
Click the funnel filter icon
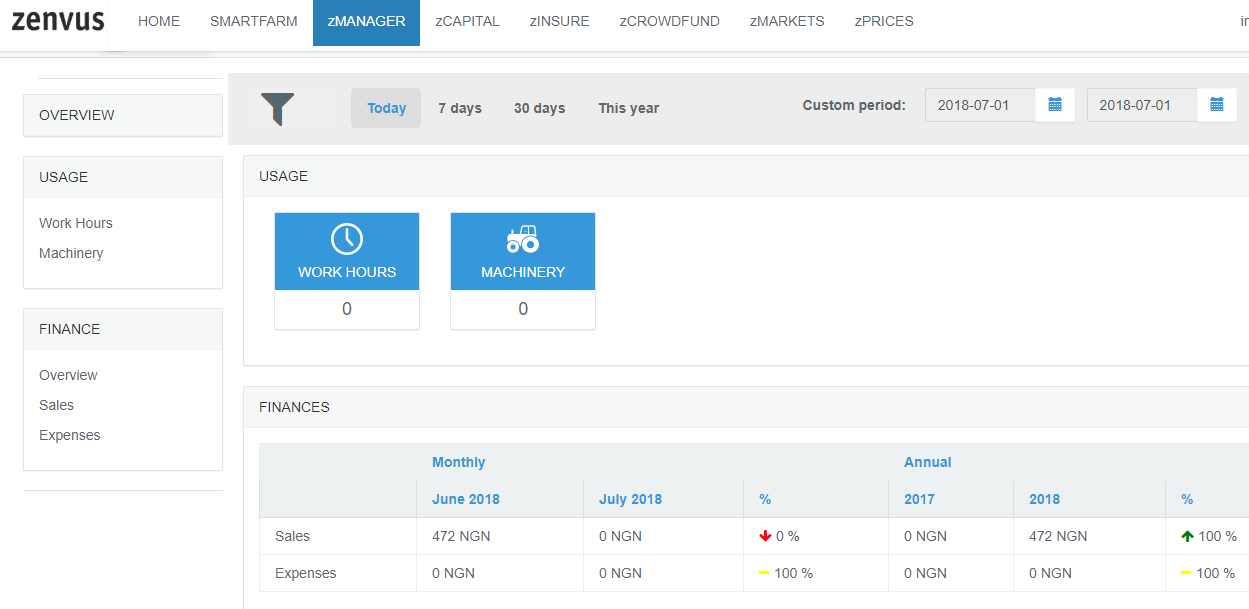click(x=278, y=108)
